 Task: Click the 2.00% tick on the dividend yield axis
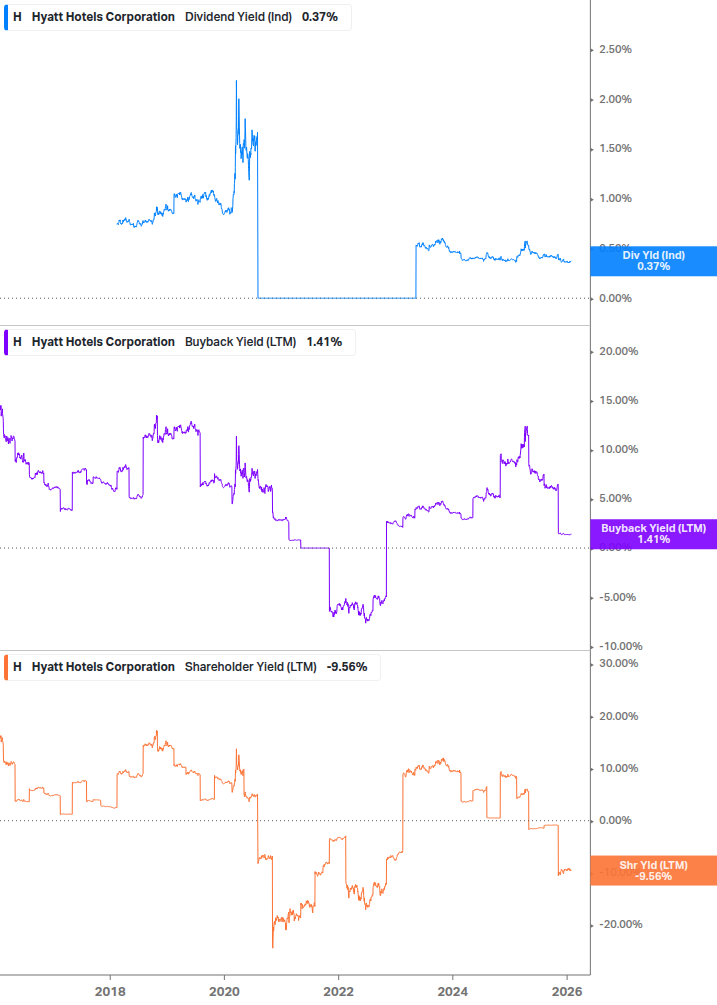[x=615, y=99]
